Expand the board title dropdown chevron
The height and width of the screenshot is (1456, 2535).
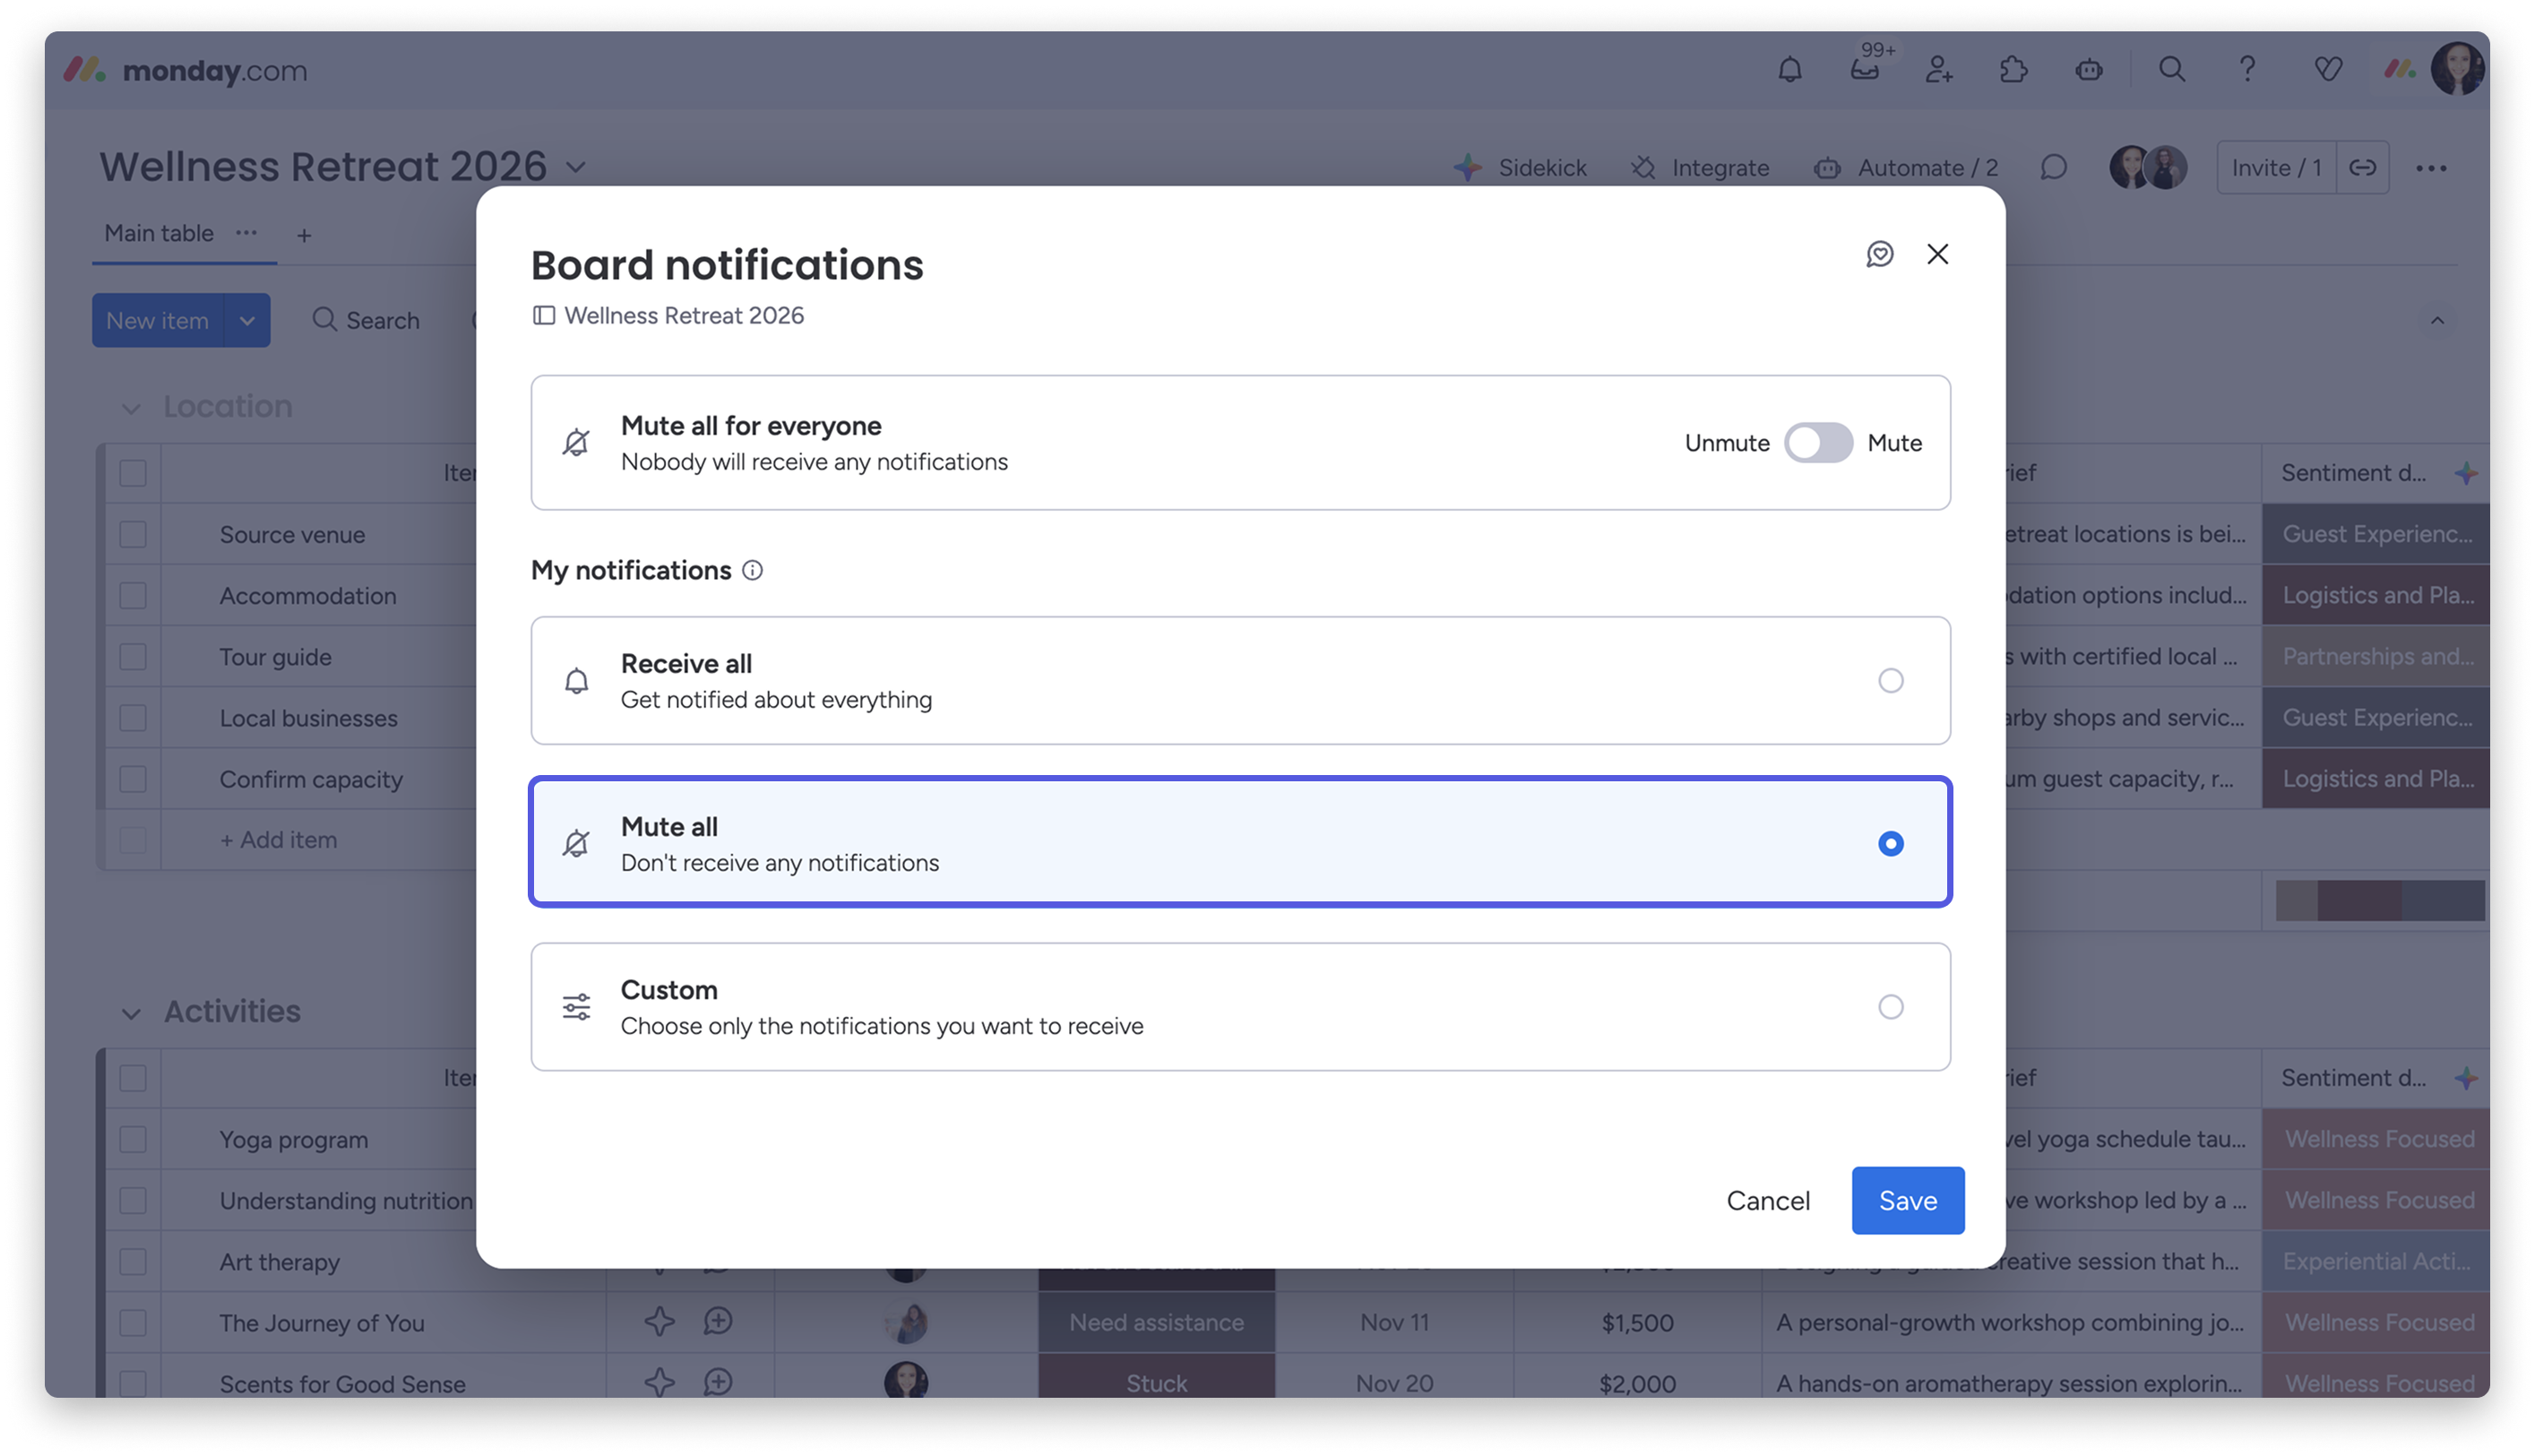pos(576,168)
